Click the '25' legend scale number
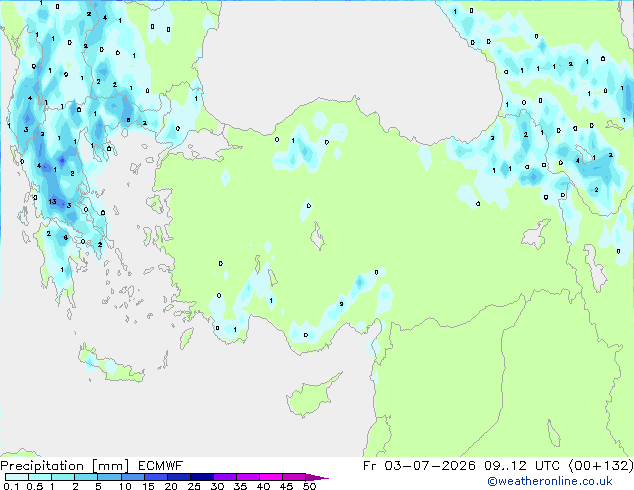Viewport: 634px width, 490px height. coord(194,486)
